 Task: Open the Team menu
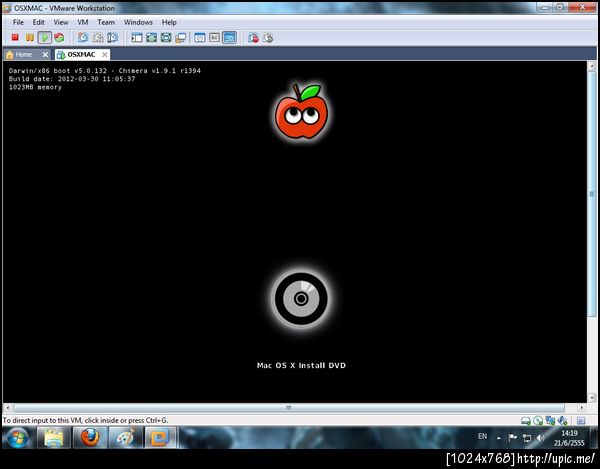click(106, 22)
